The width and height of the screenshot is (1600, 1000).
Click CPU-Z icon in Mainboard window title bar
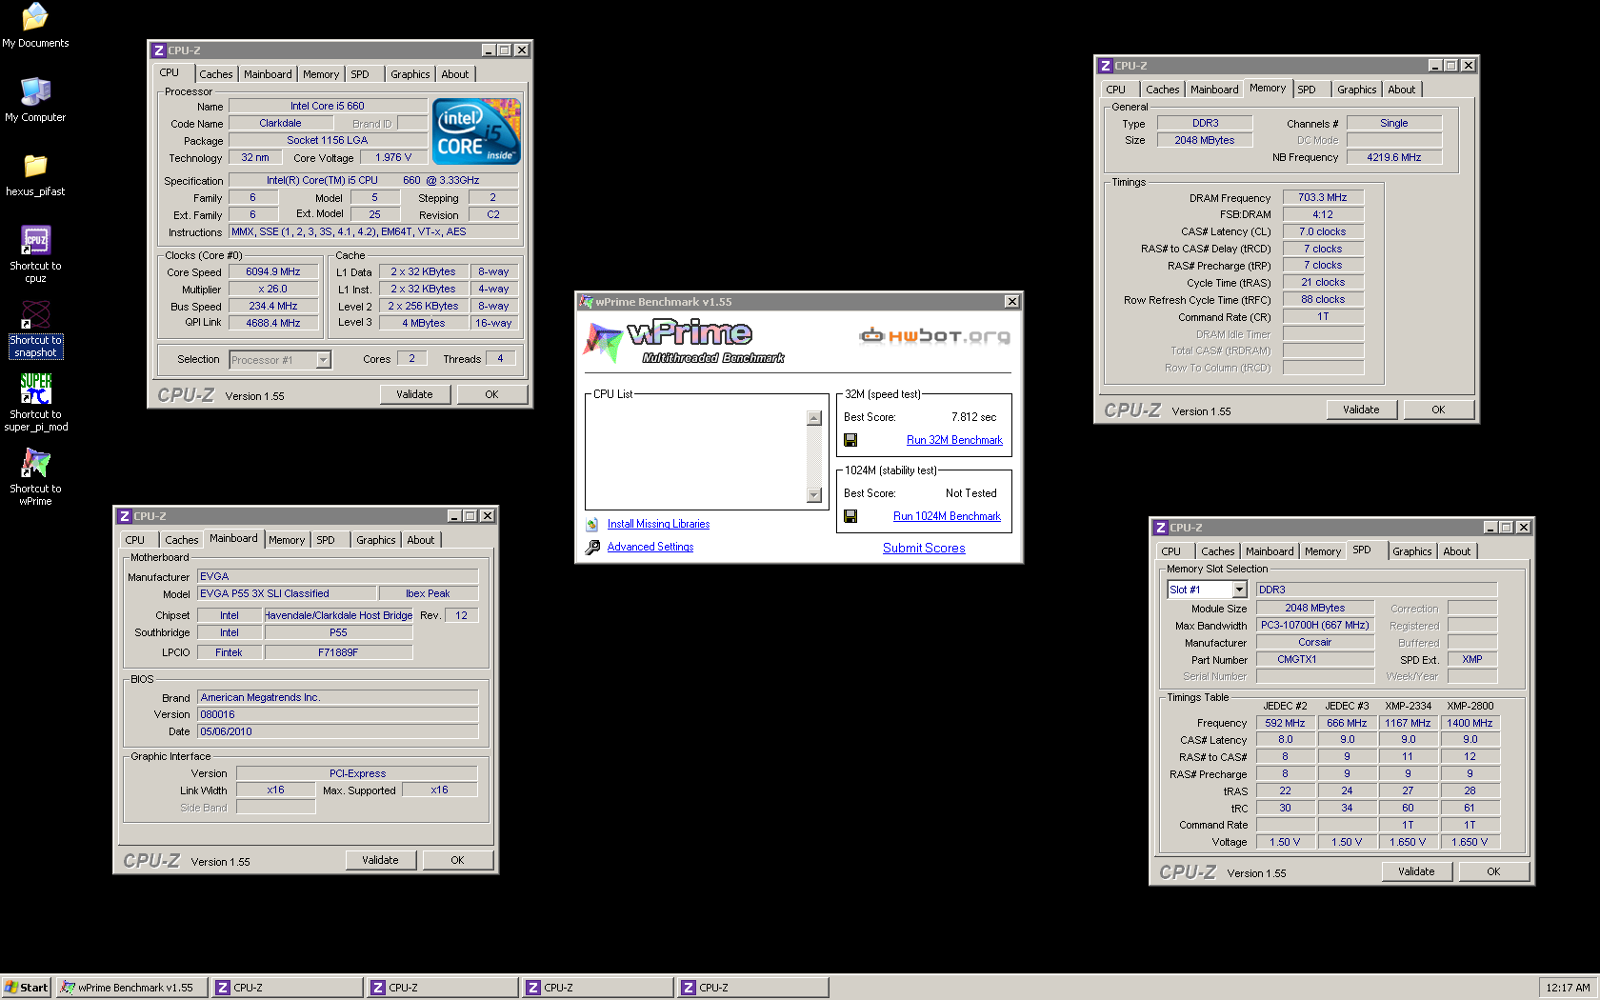[124, 516]
